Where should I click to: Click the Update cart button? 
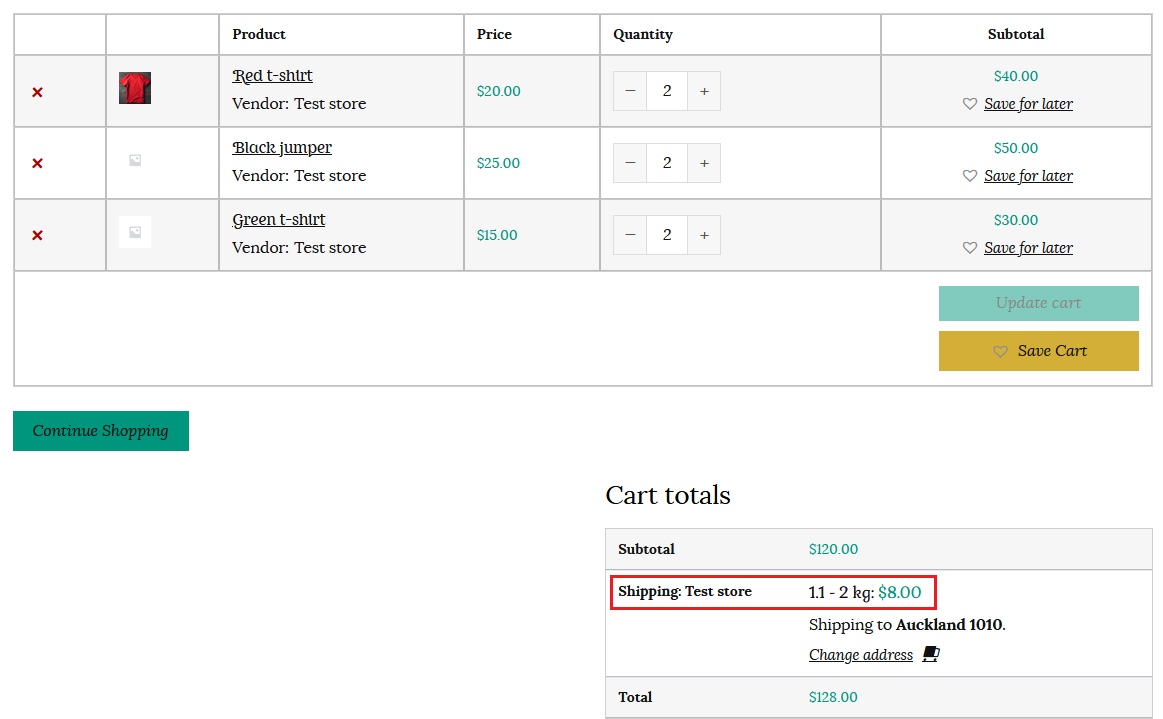[1038, 303]
